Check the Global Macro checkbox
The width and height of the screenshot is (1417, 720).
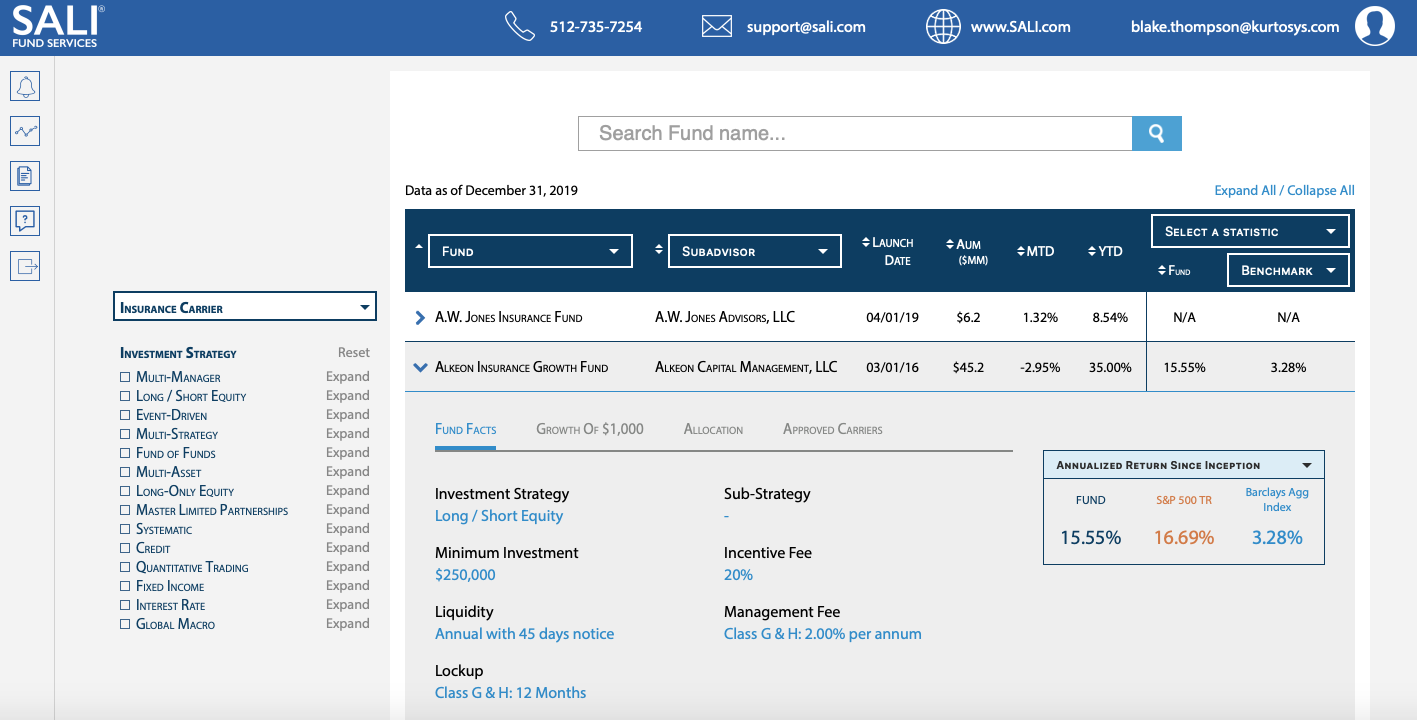(125, 624)
